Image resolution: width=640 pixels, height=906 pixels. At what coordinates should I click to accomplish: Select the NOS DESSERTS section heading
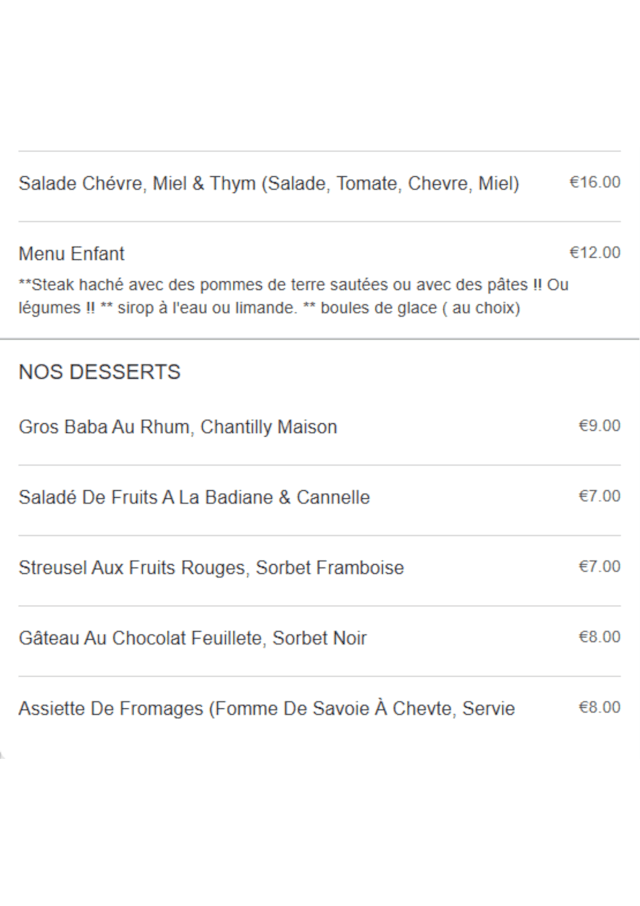point(100,372)
